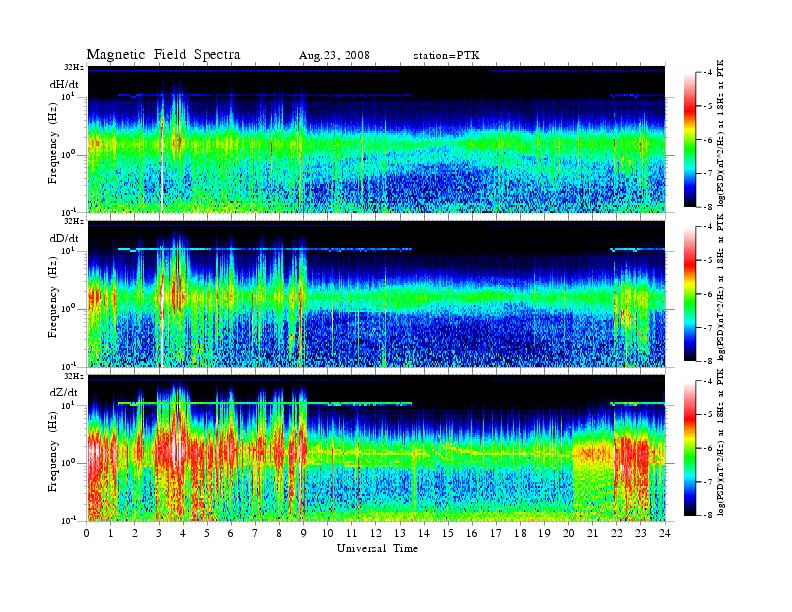Click the "0" hour tick on Universal Time axis

point(87,533)
